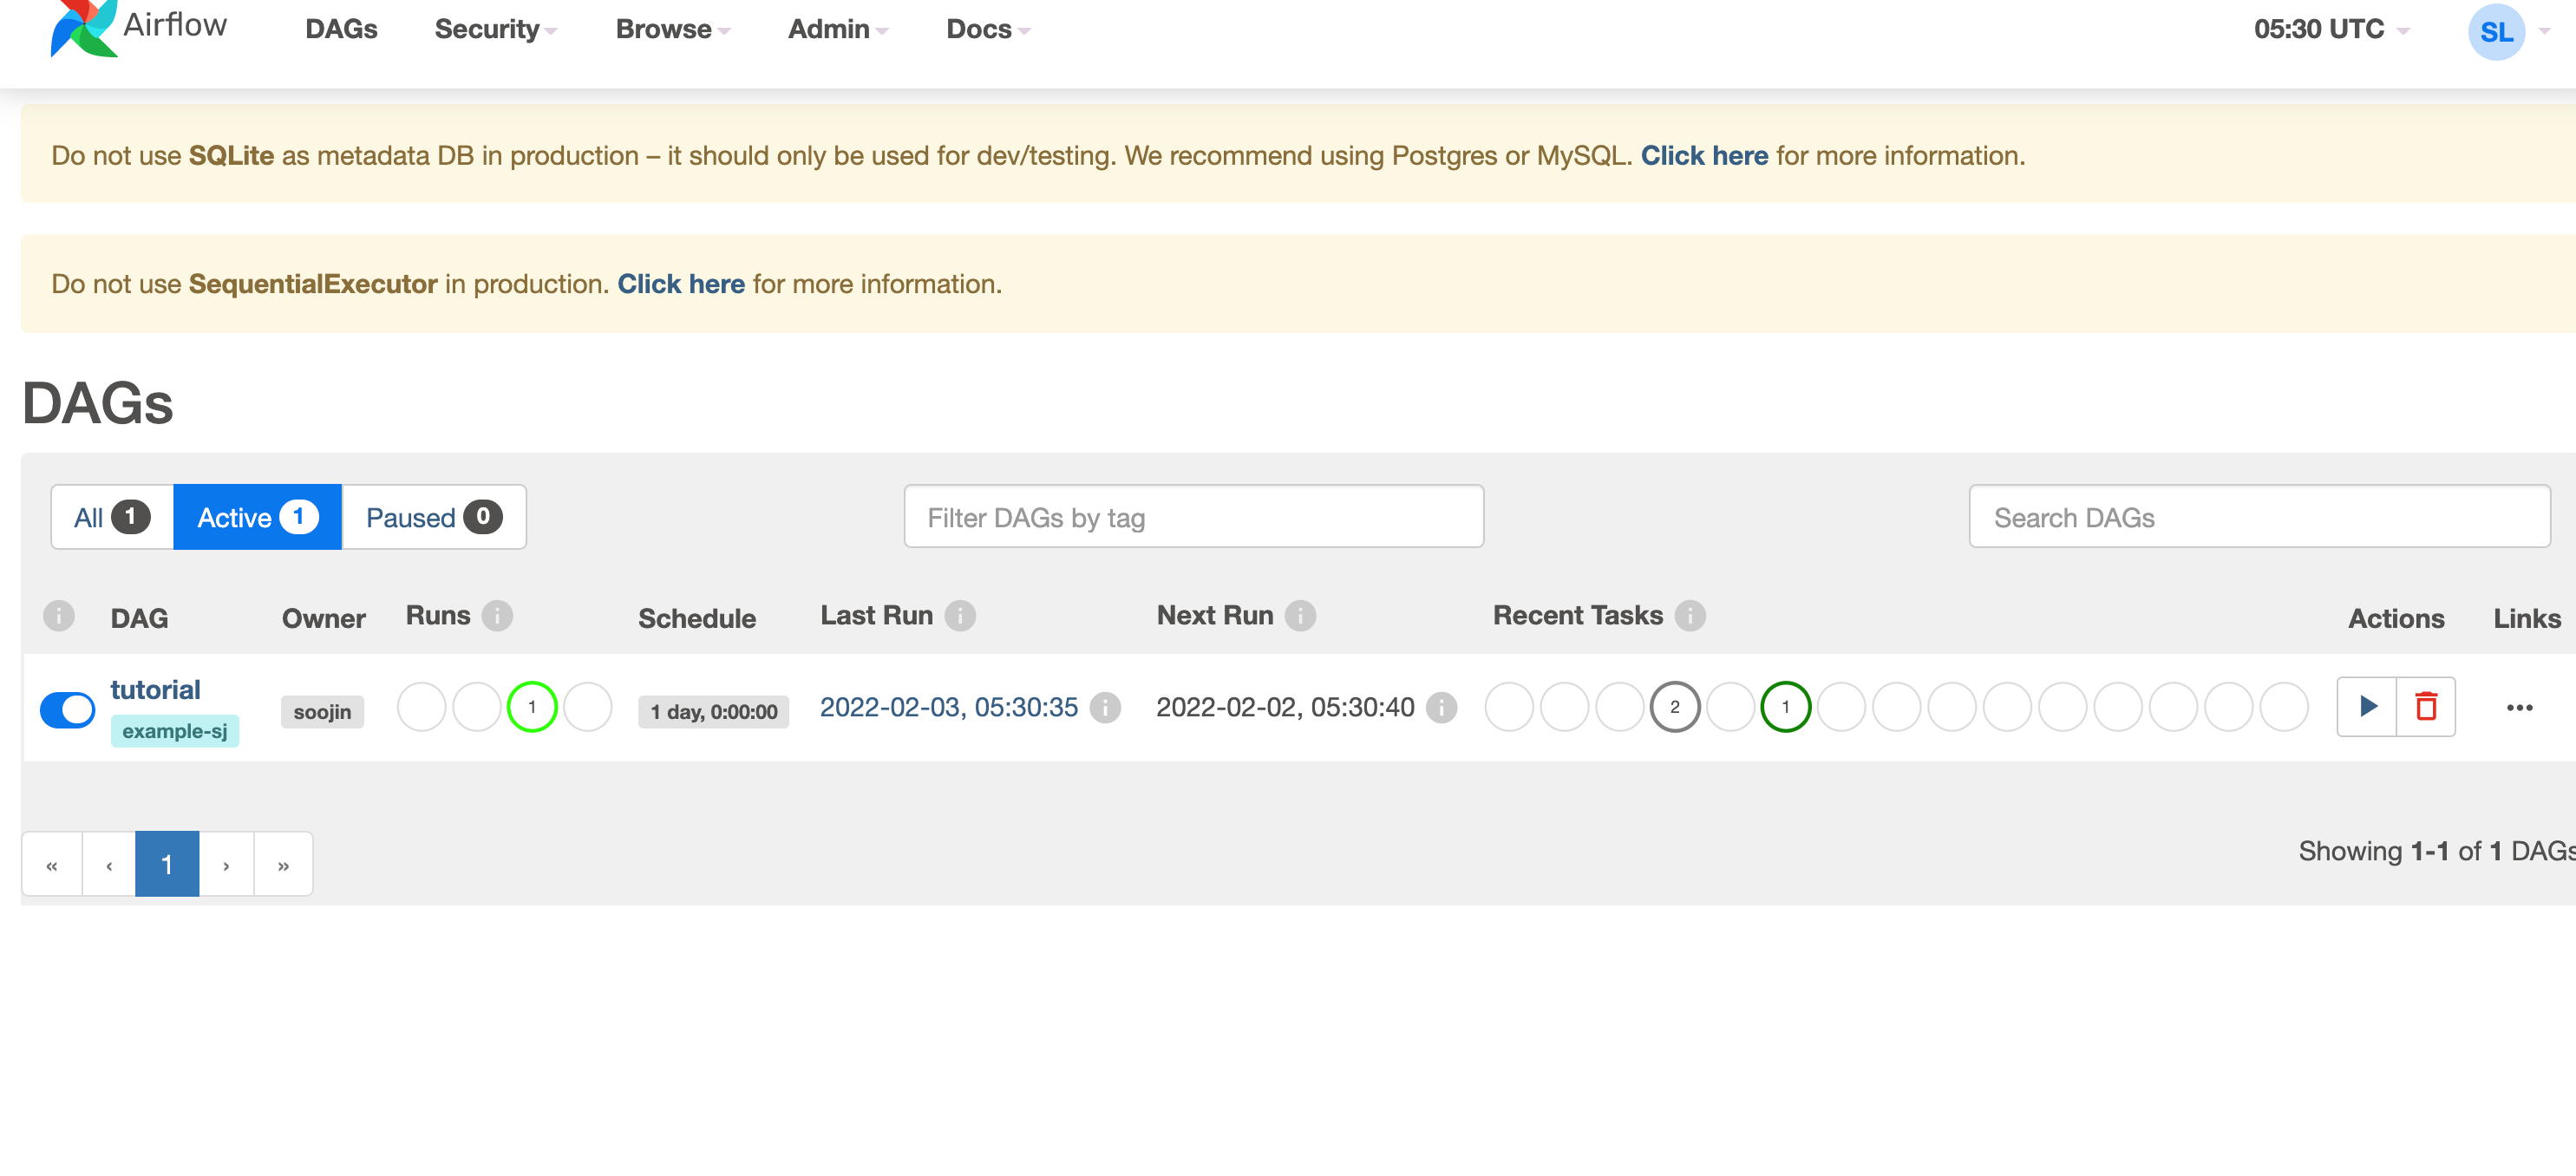Open the three-dots Links menu for tutorial

pos(2518,708)
